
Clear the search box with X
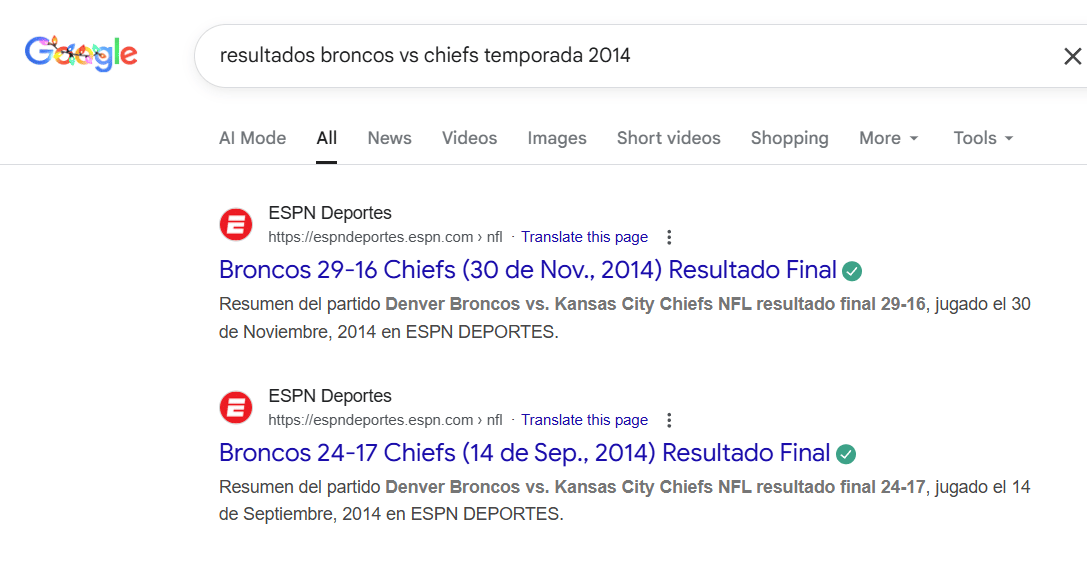(x=1072, y=56)
